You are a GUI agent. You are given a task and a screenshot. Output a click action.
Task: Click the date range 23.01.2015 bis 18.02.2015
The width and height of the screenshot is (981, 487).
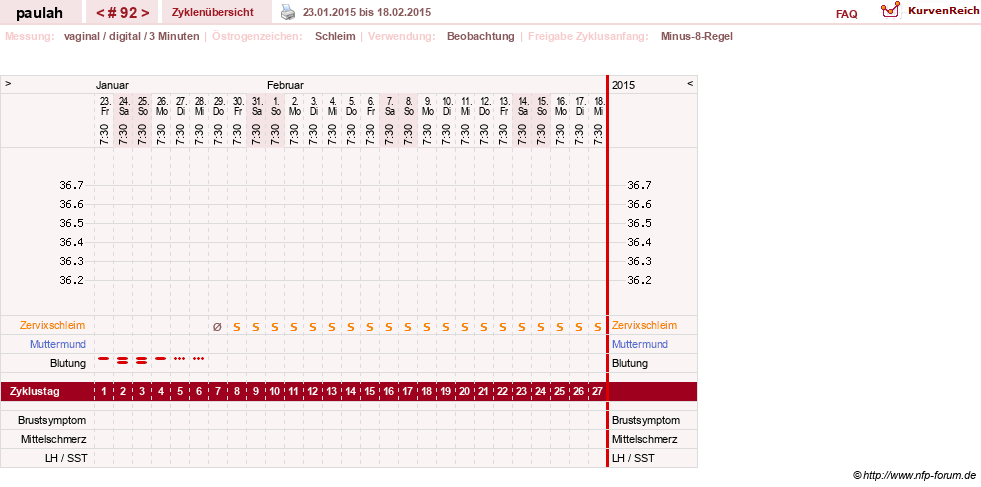[x=367, y=12]
